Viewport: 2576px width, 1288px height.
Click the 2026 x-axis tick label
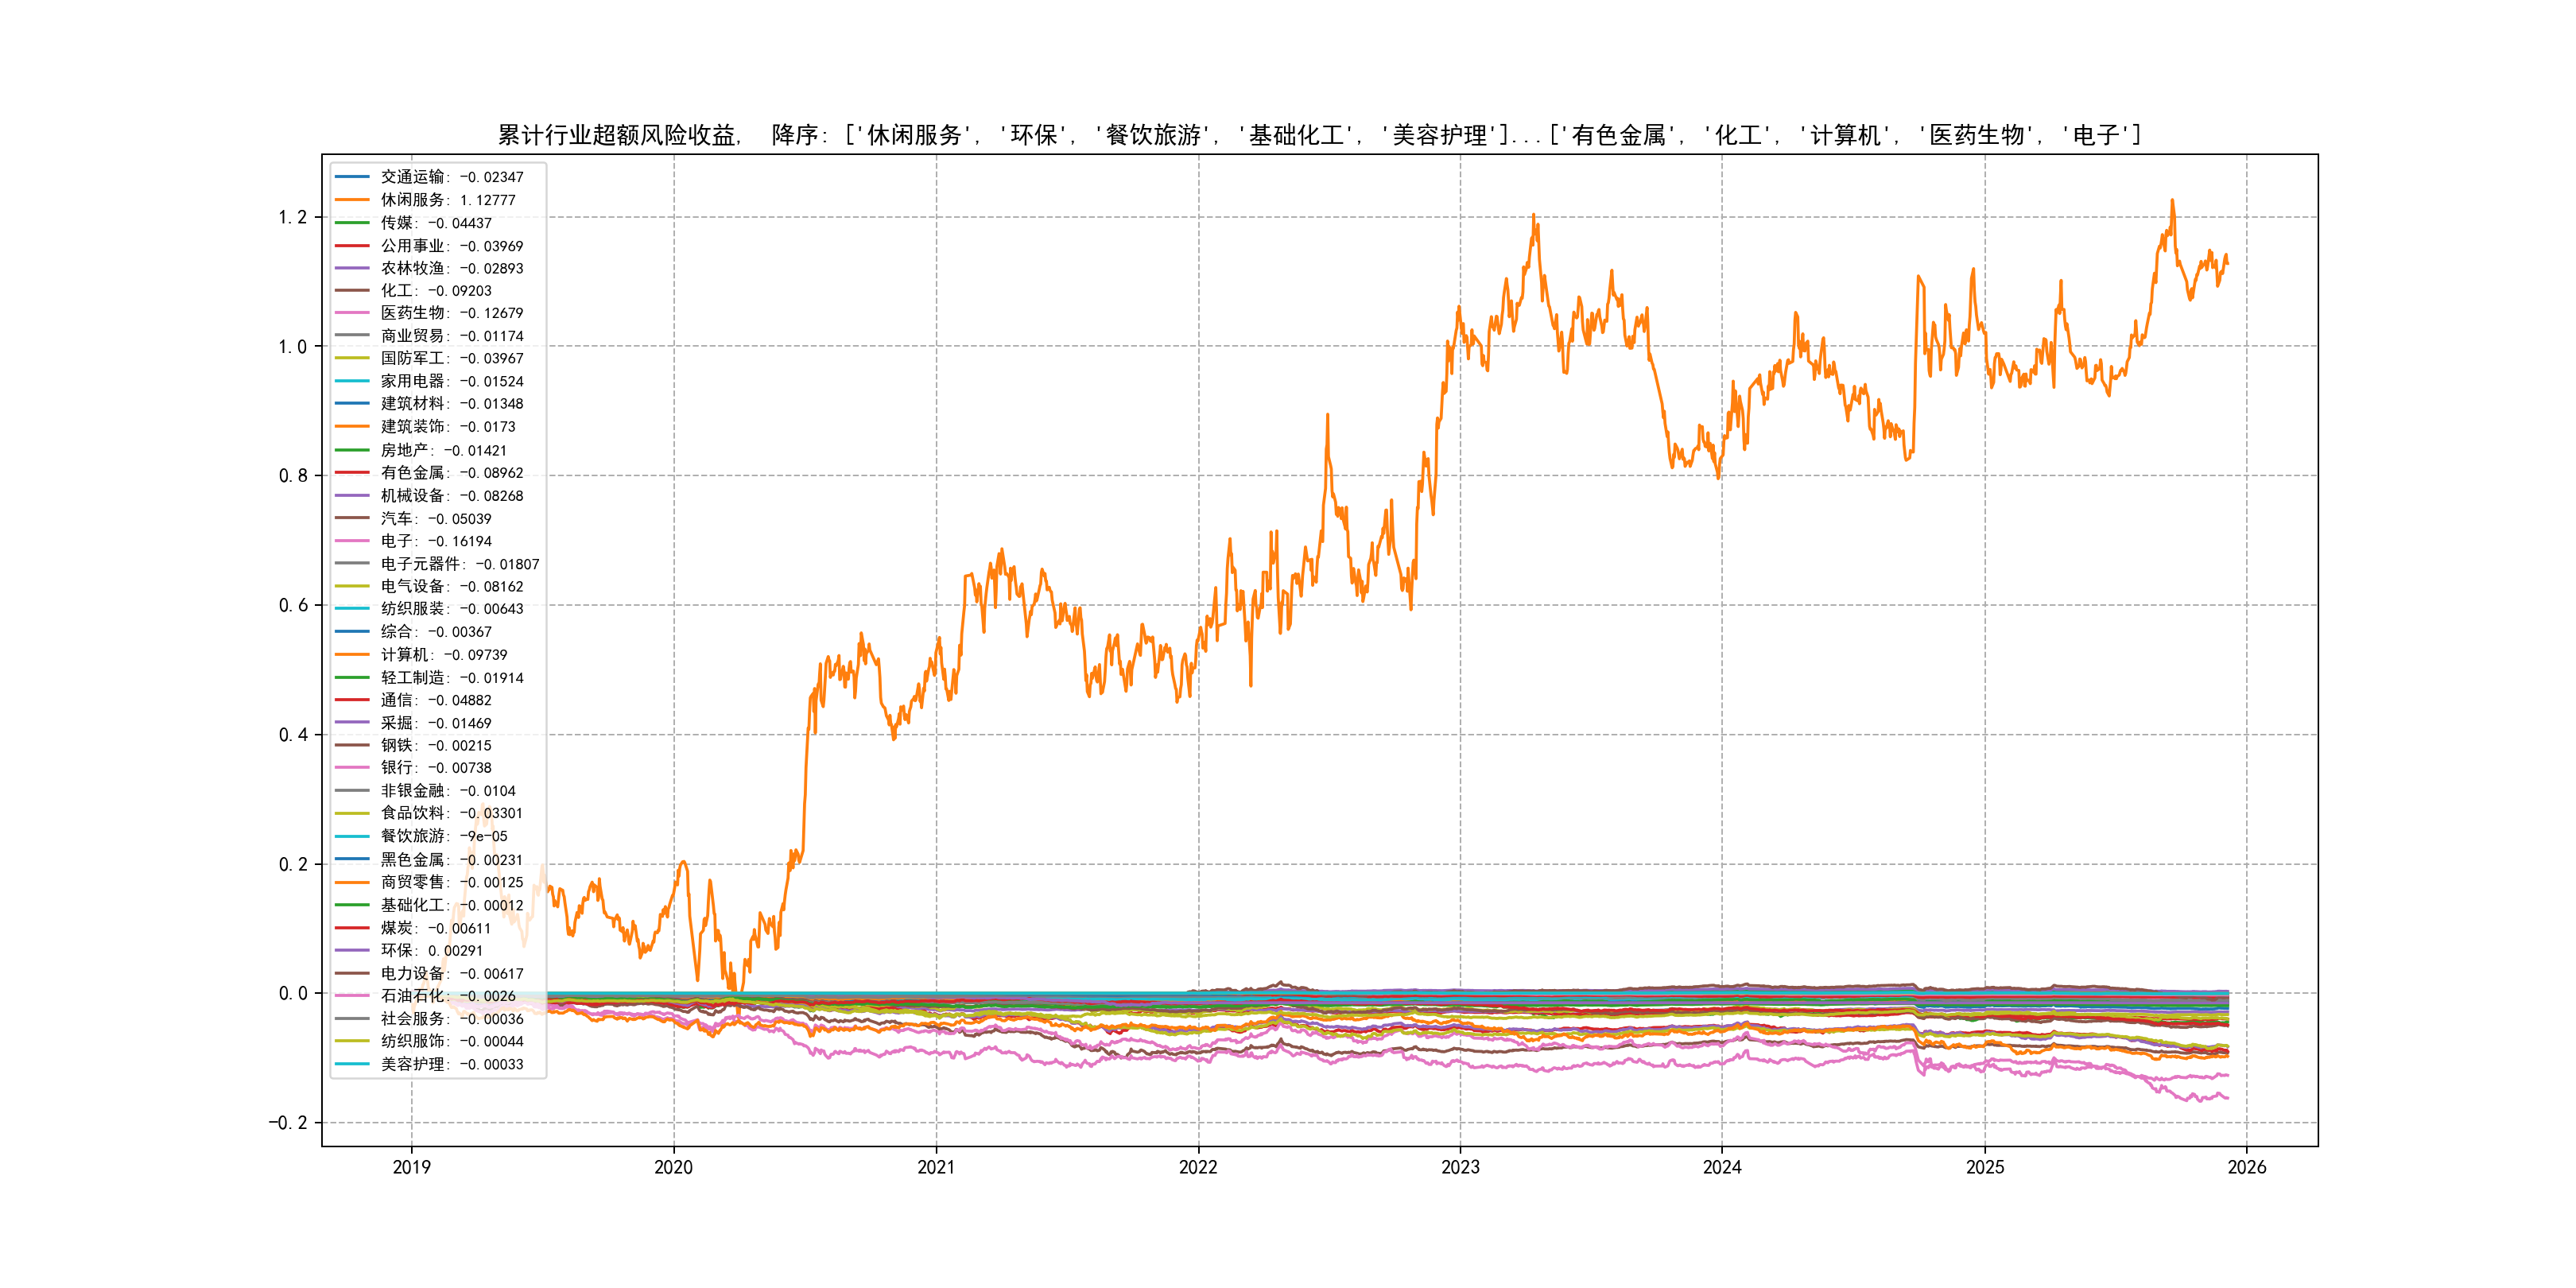pyautogui.click(x=2247, y=1167)
